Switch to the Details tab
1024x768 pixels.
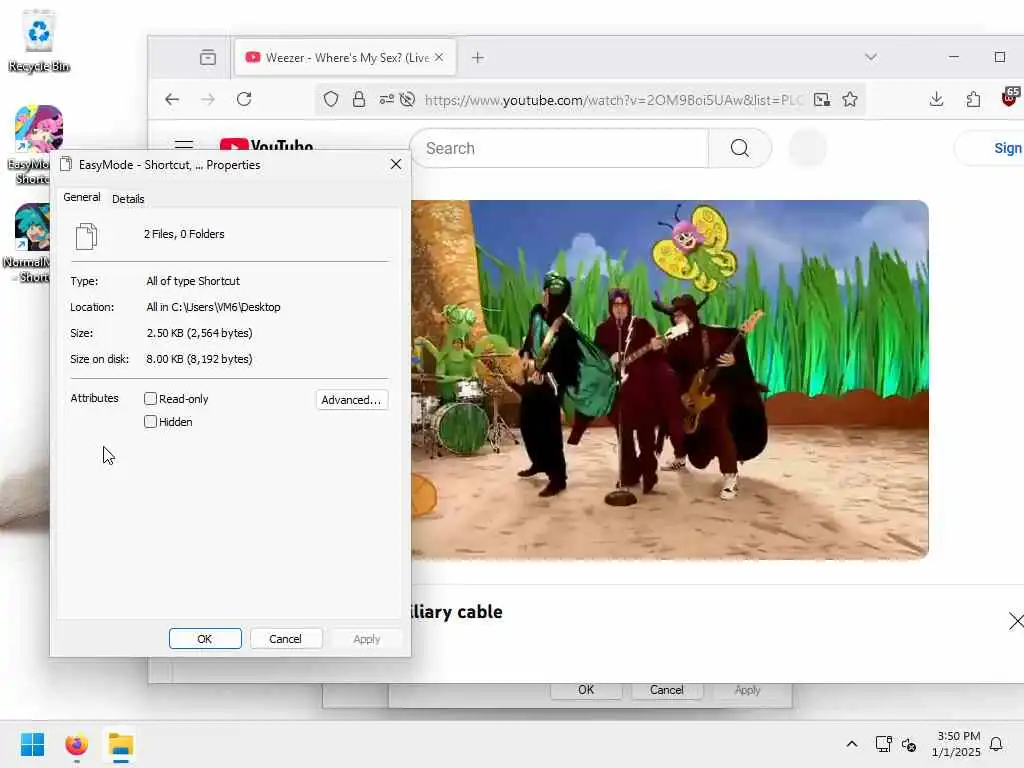coord(128,199)
